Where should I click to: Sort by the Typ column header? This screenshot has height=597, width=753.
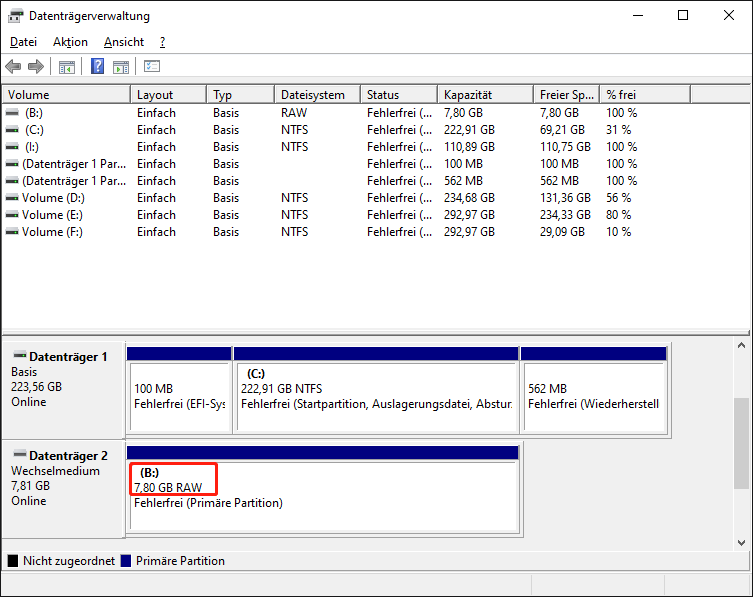point(241,95)
